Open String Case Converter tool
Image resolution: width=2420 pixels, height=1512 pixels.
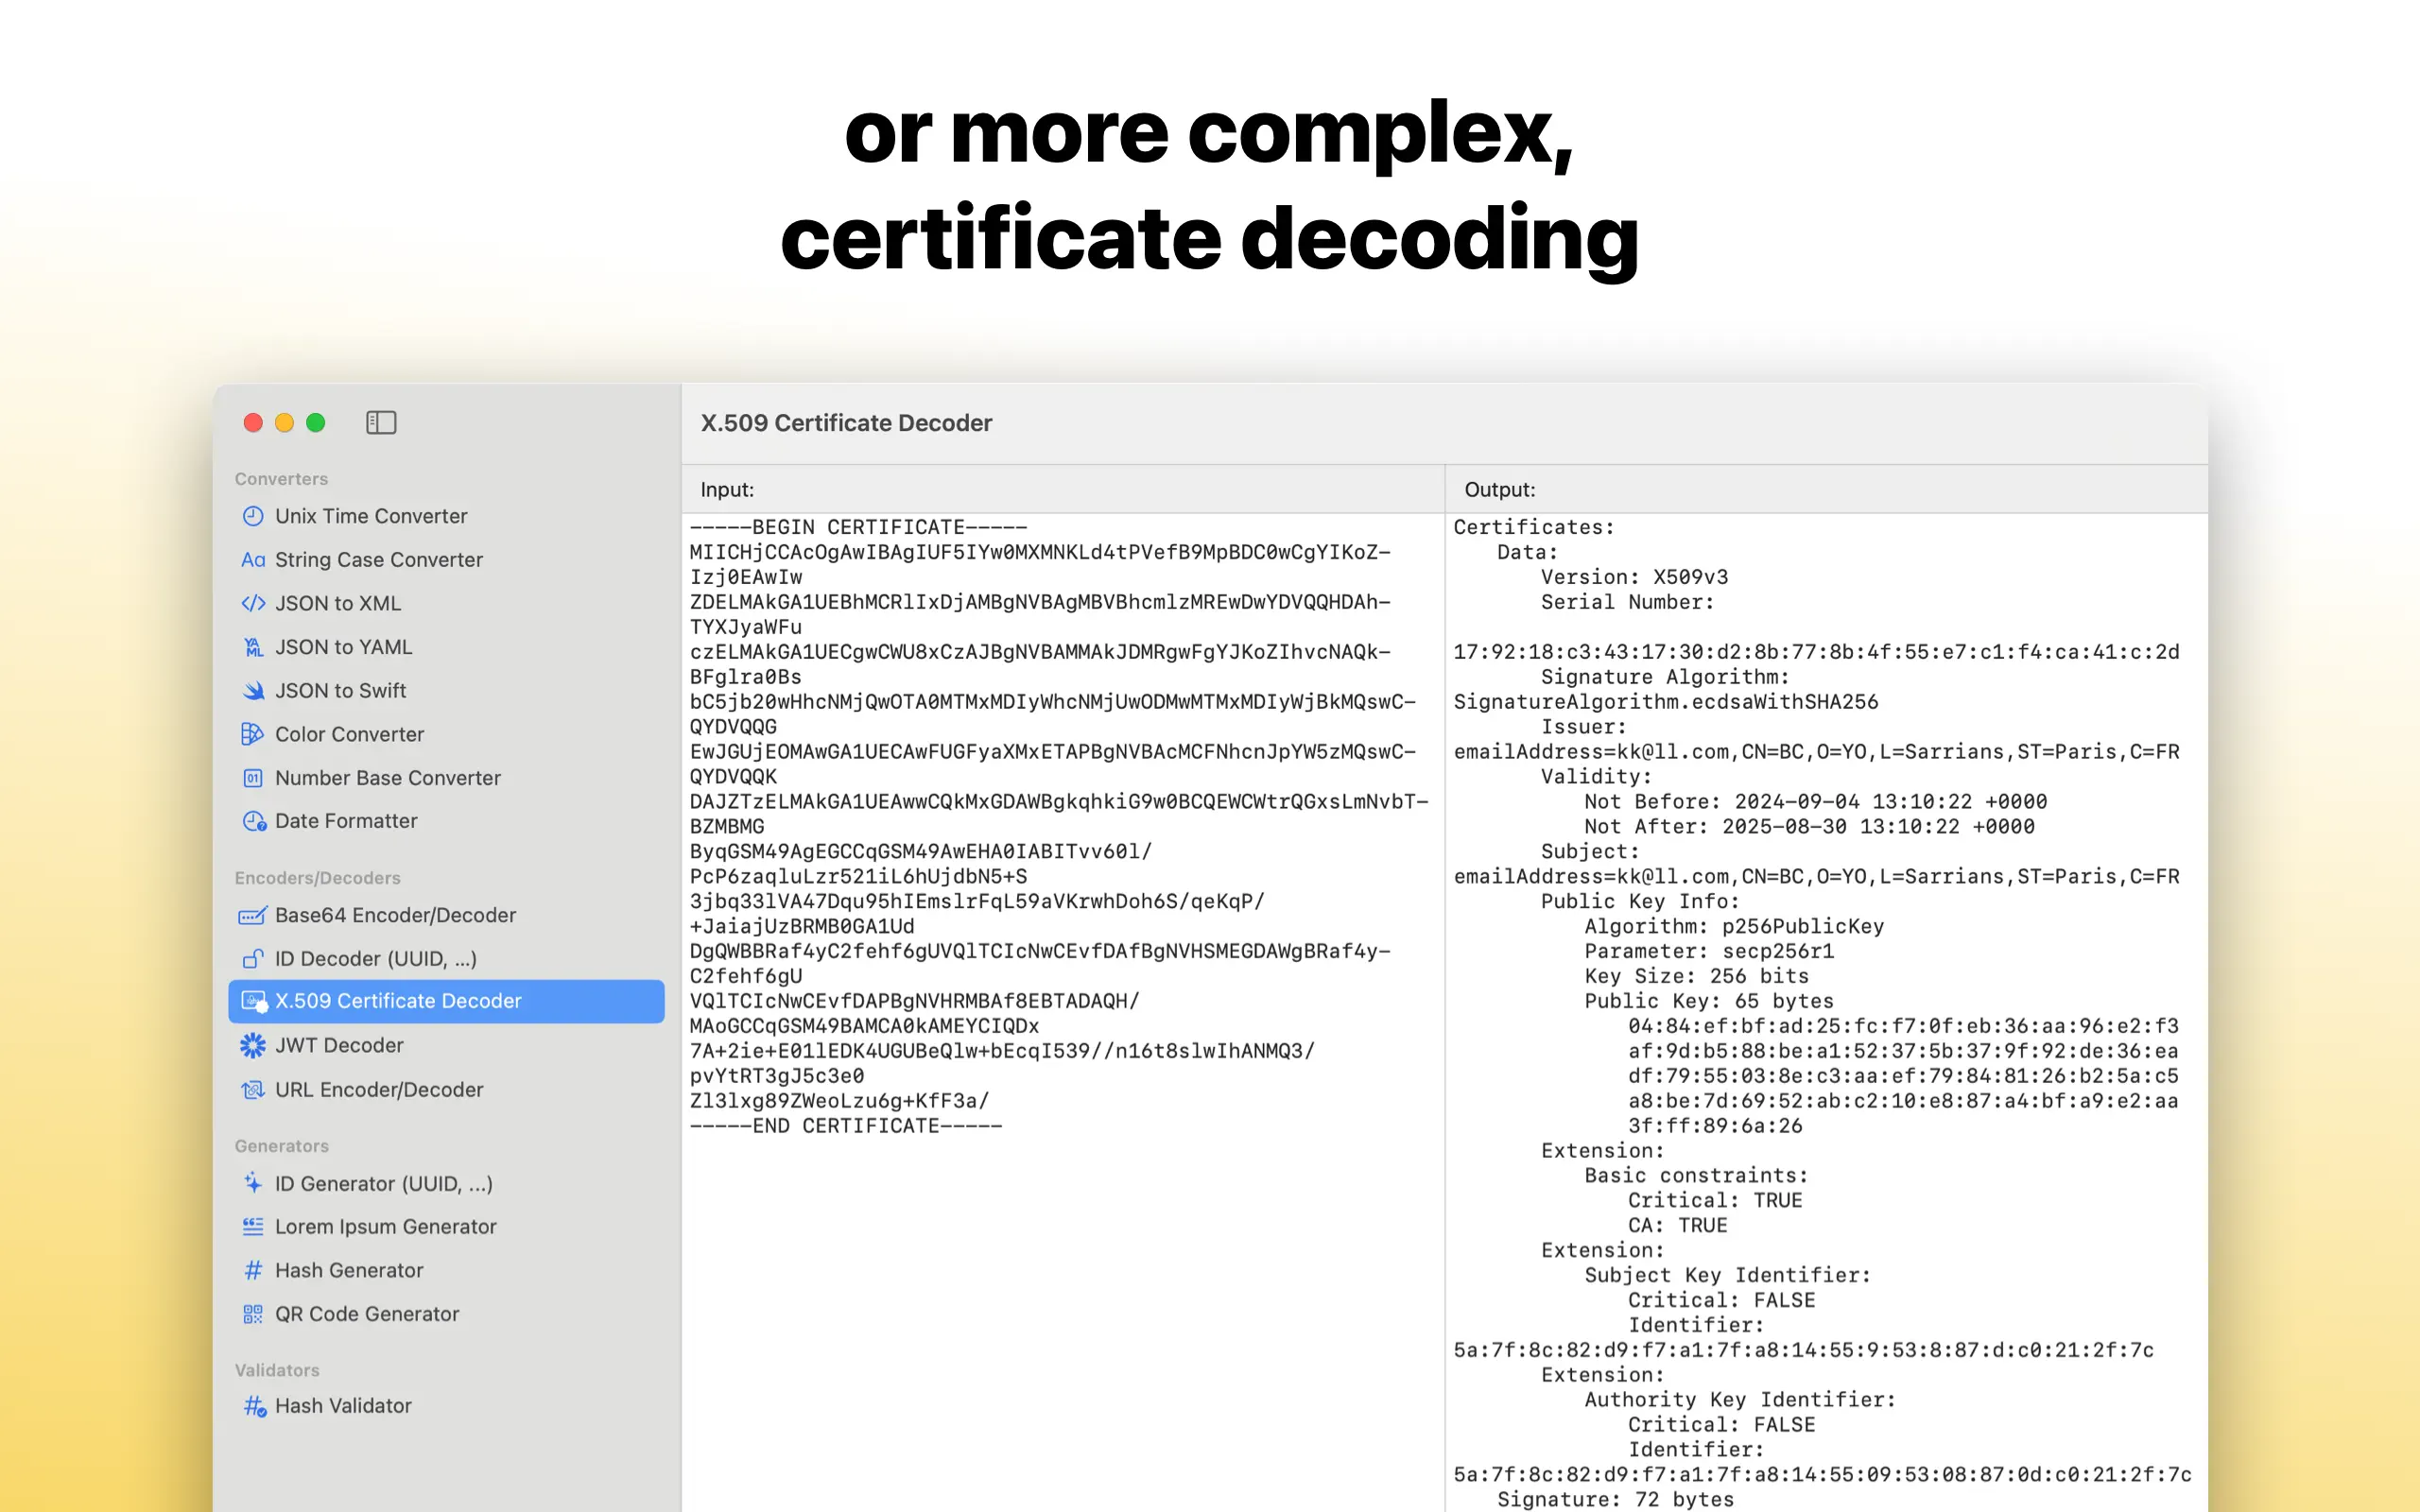[378, 560]
